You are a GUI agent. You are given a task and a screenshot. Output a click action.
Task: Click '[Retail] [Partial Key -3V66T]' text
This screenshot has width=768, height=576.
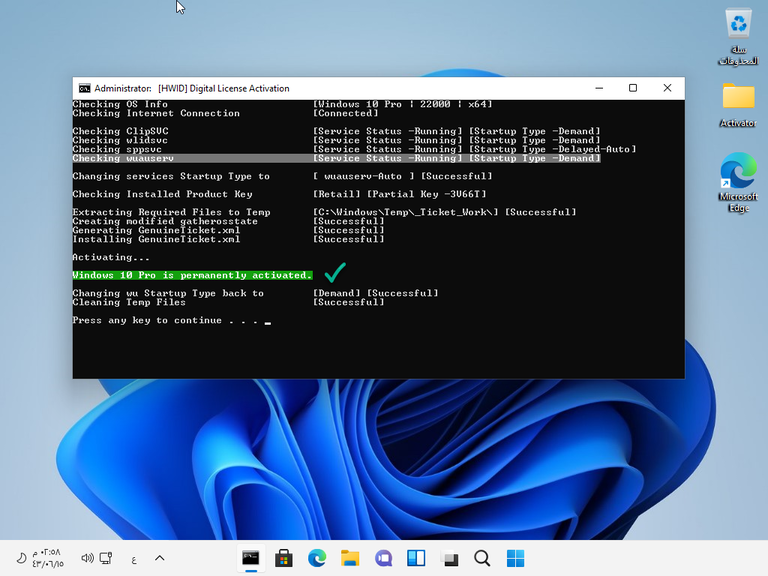pos(400,194)
